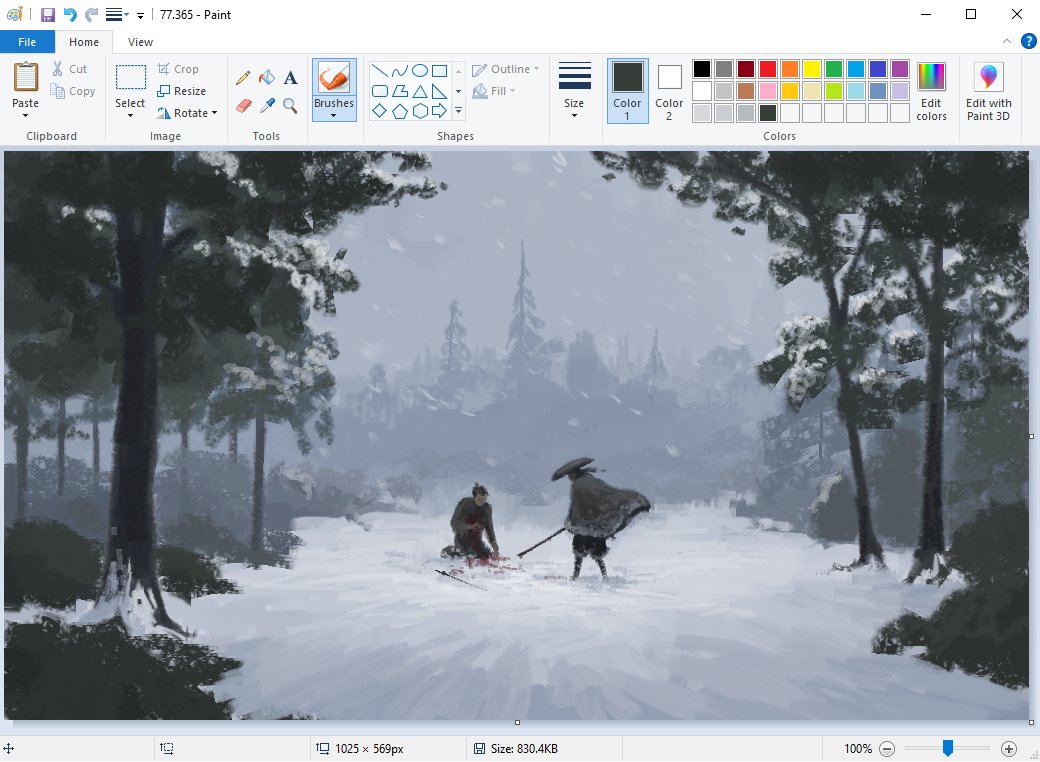Click the Resize button
The width and height of the screenshot is (1040, 762).
181,91
